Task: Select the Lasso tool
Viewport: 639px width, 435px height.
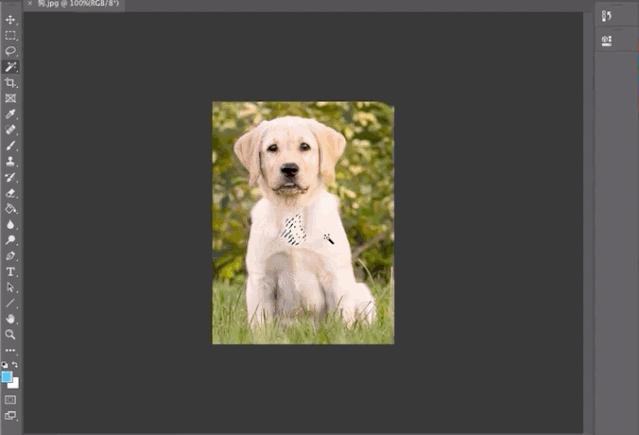Action: click(10, 51)
